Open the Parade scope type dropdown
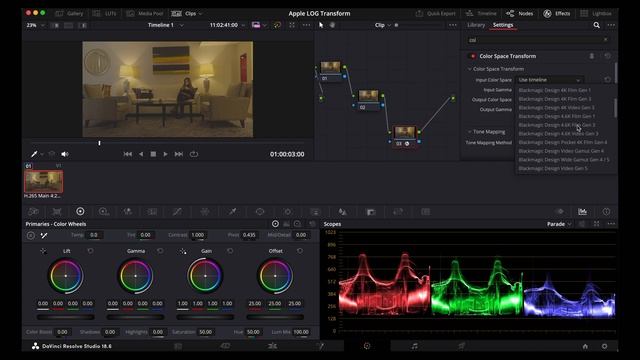The width and height of the screenshot is (640, 360). click(559, 224)
